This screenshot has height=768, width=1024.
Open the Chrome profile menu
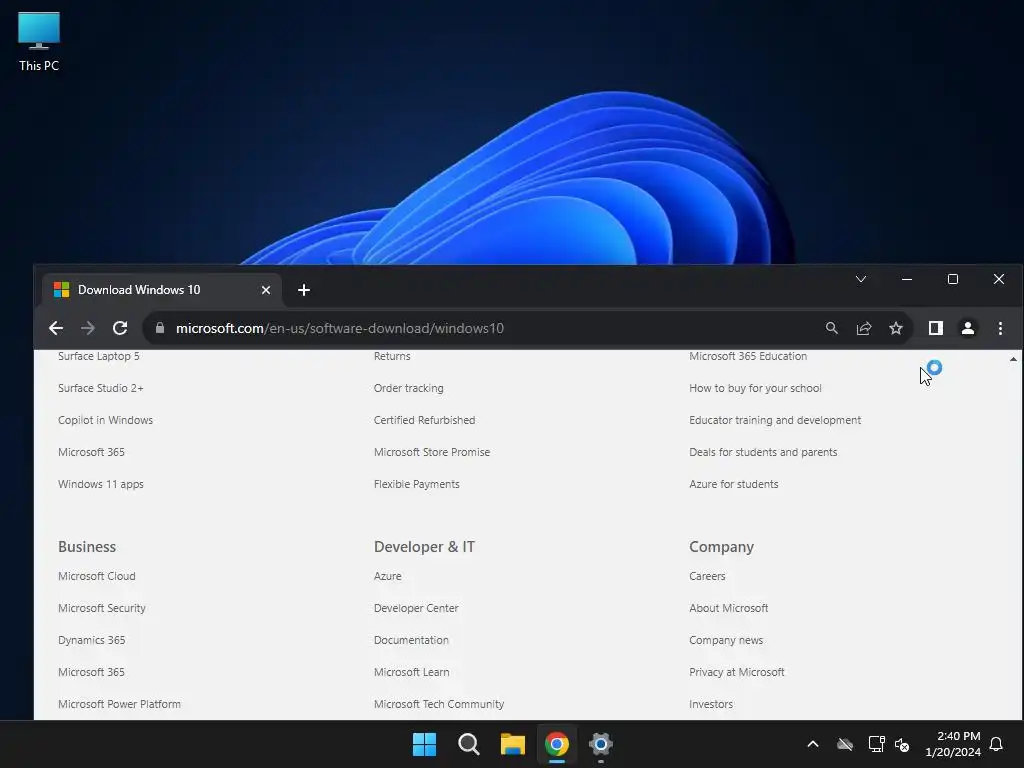968,328
